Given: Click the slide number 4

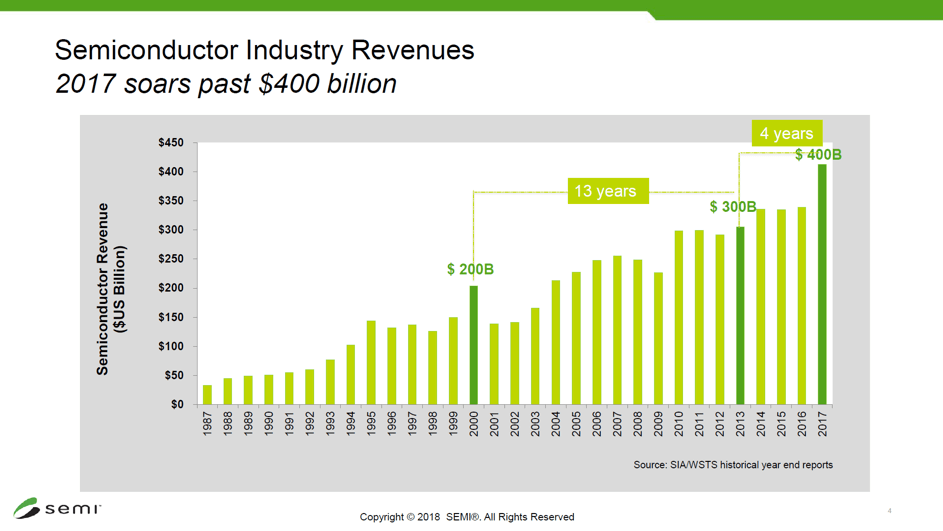Looking at the screenshot, I should pos(889,511).
